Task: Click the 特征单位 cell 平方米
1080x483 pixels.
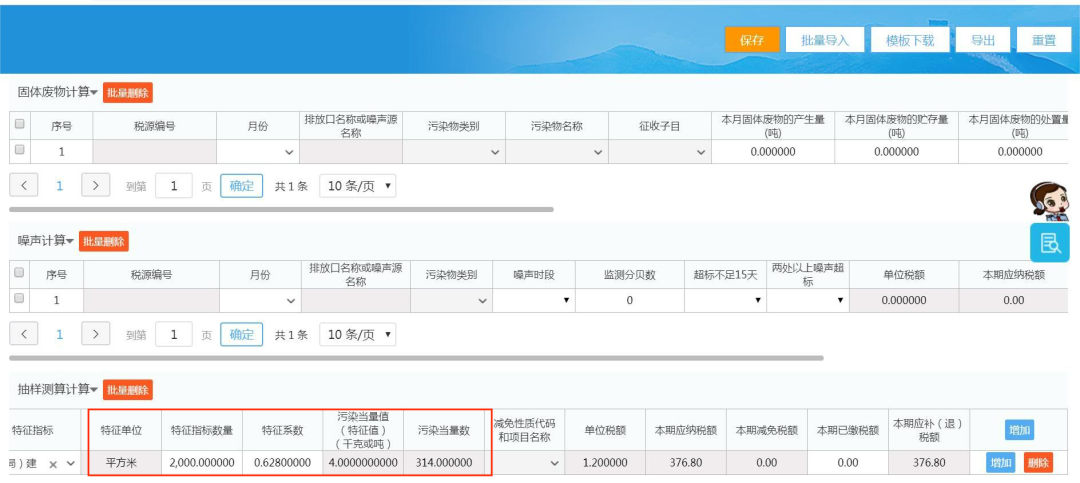Action: tap(121, 463)
